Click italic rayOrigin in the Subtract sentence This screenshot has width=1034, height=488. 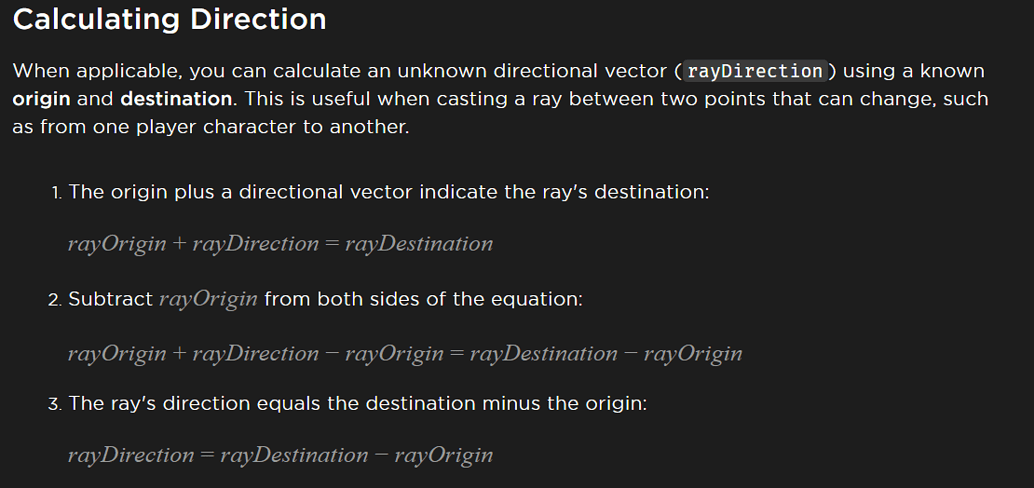tap(208, 299)
